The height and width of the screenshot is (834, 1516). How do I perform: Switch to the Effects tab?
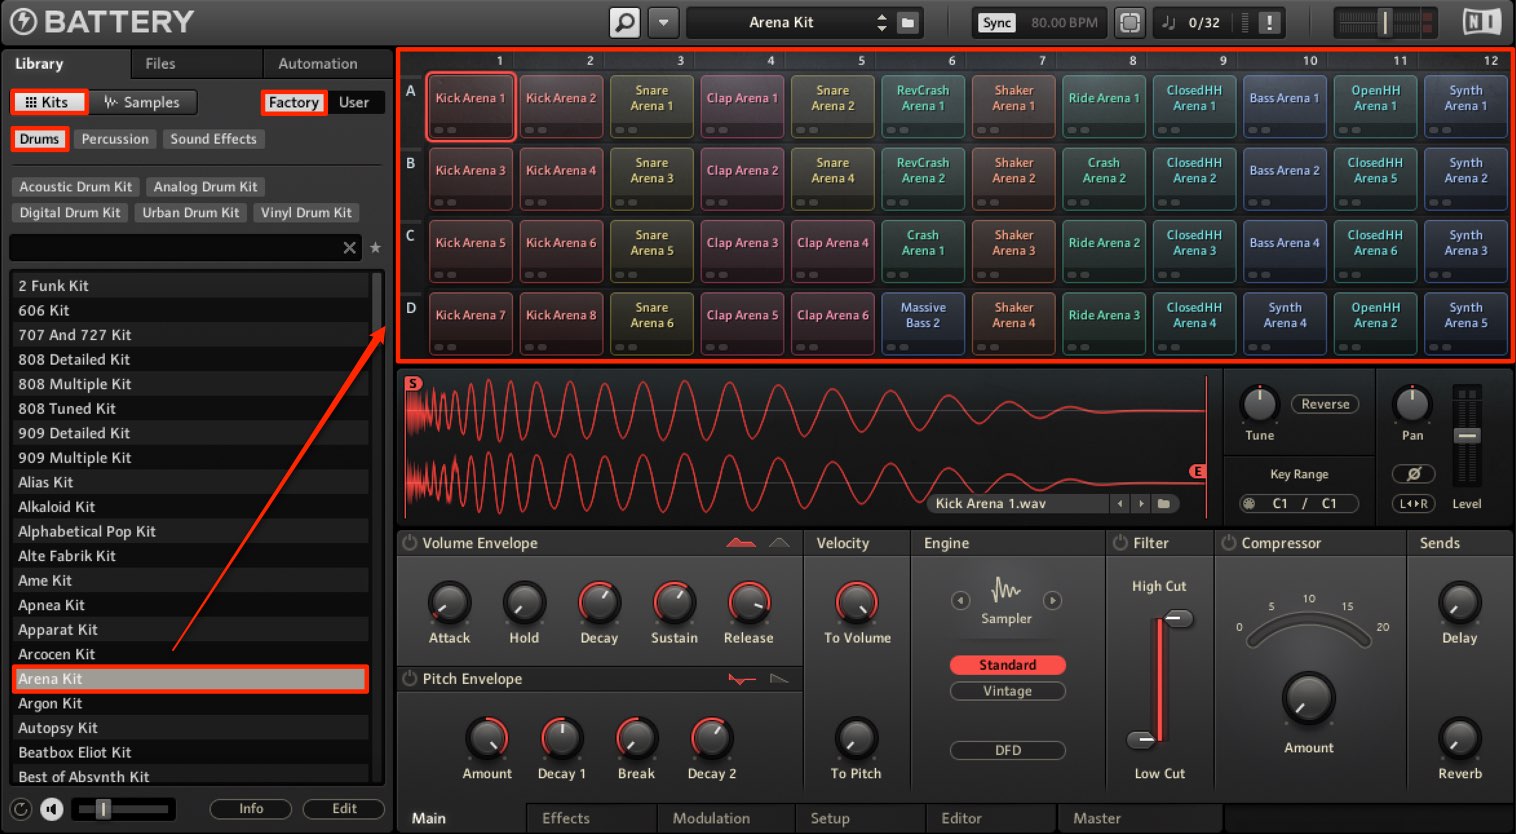(566, 818)
